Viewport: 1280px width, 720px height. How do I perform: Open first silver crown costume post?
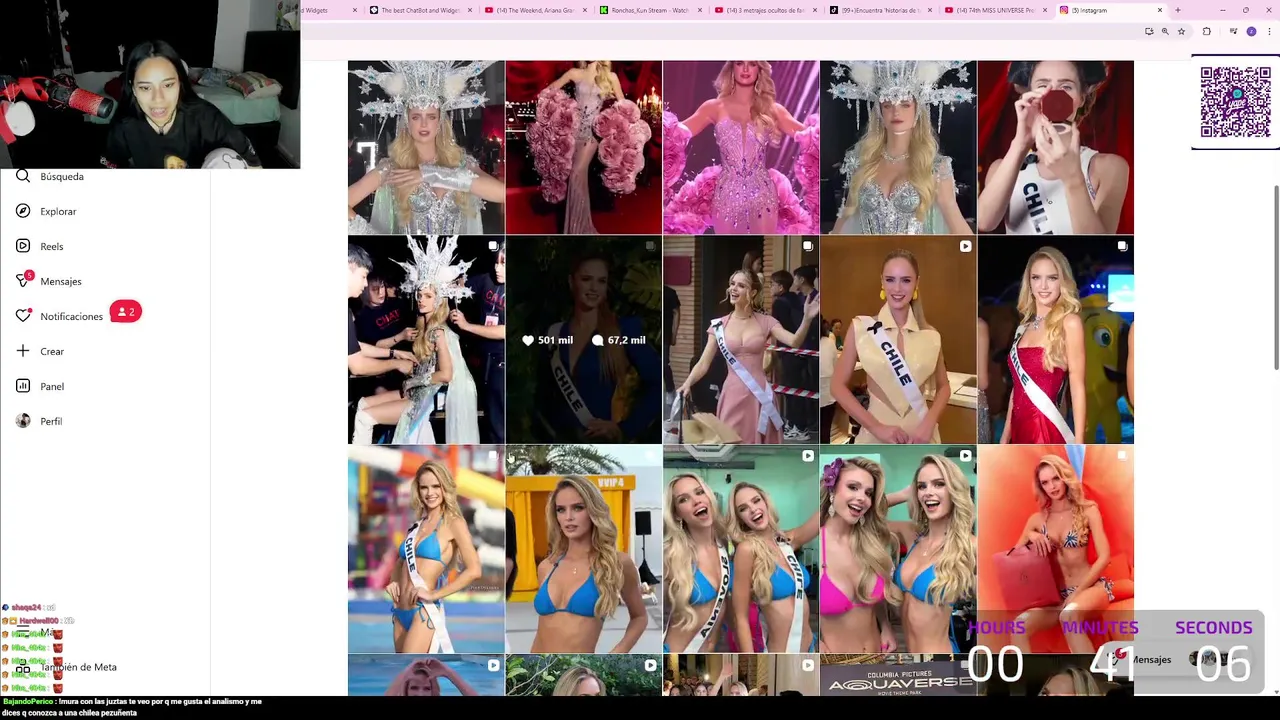pyautogui.click(x=426, y=147)
